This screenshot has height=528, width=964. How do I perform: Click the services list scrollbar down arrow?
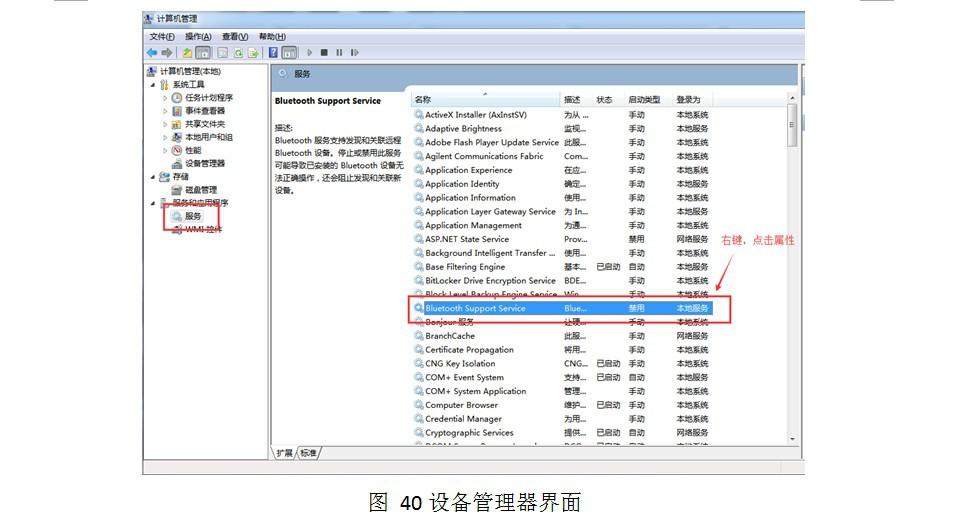pos(793,439)
